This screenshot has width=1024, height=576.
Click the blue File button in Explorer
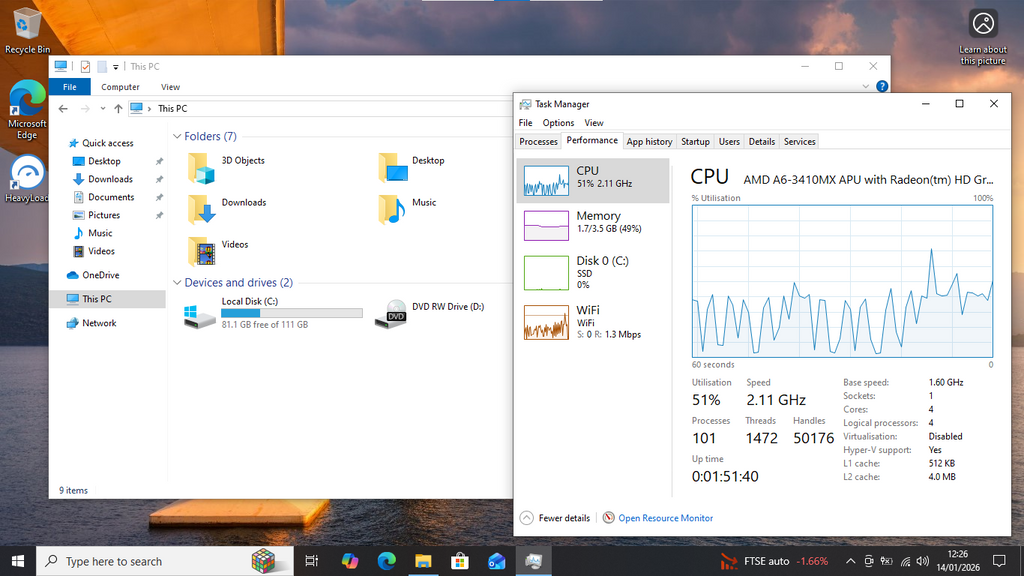point(69,87)
